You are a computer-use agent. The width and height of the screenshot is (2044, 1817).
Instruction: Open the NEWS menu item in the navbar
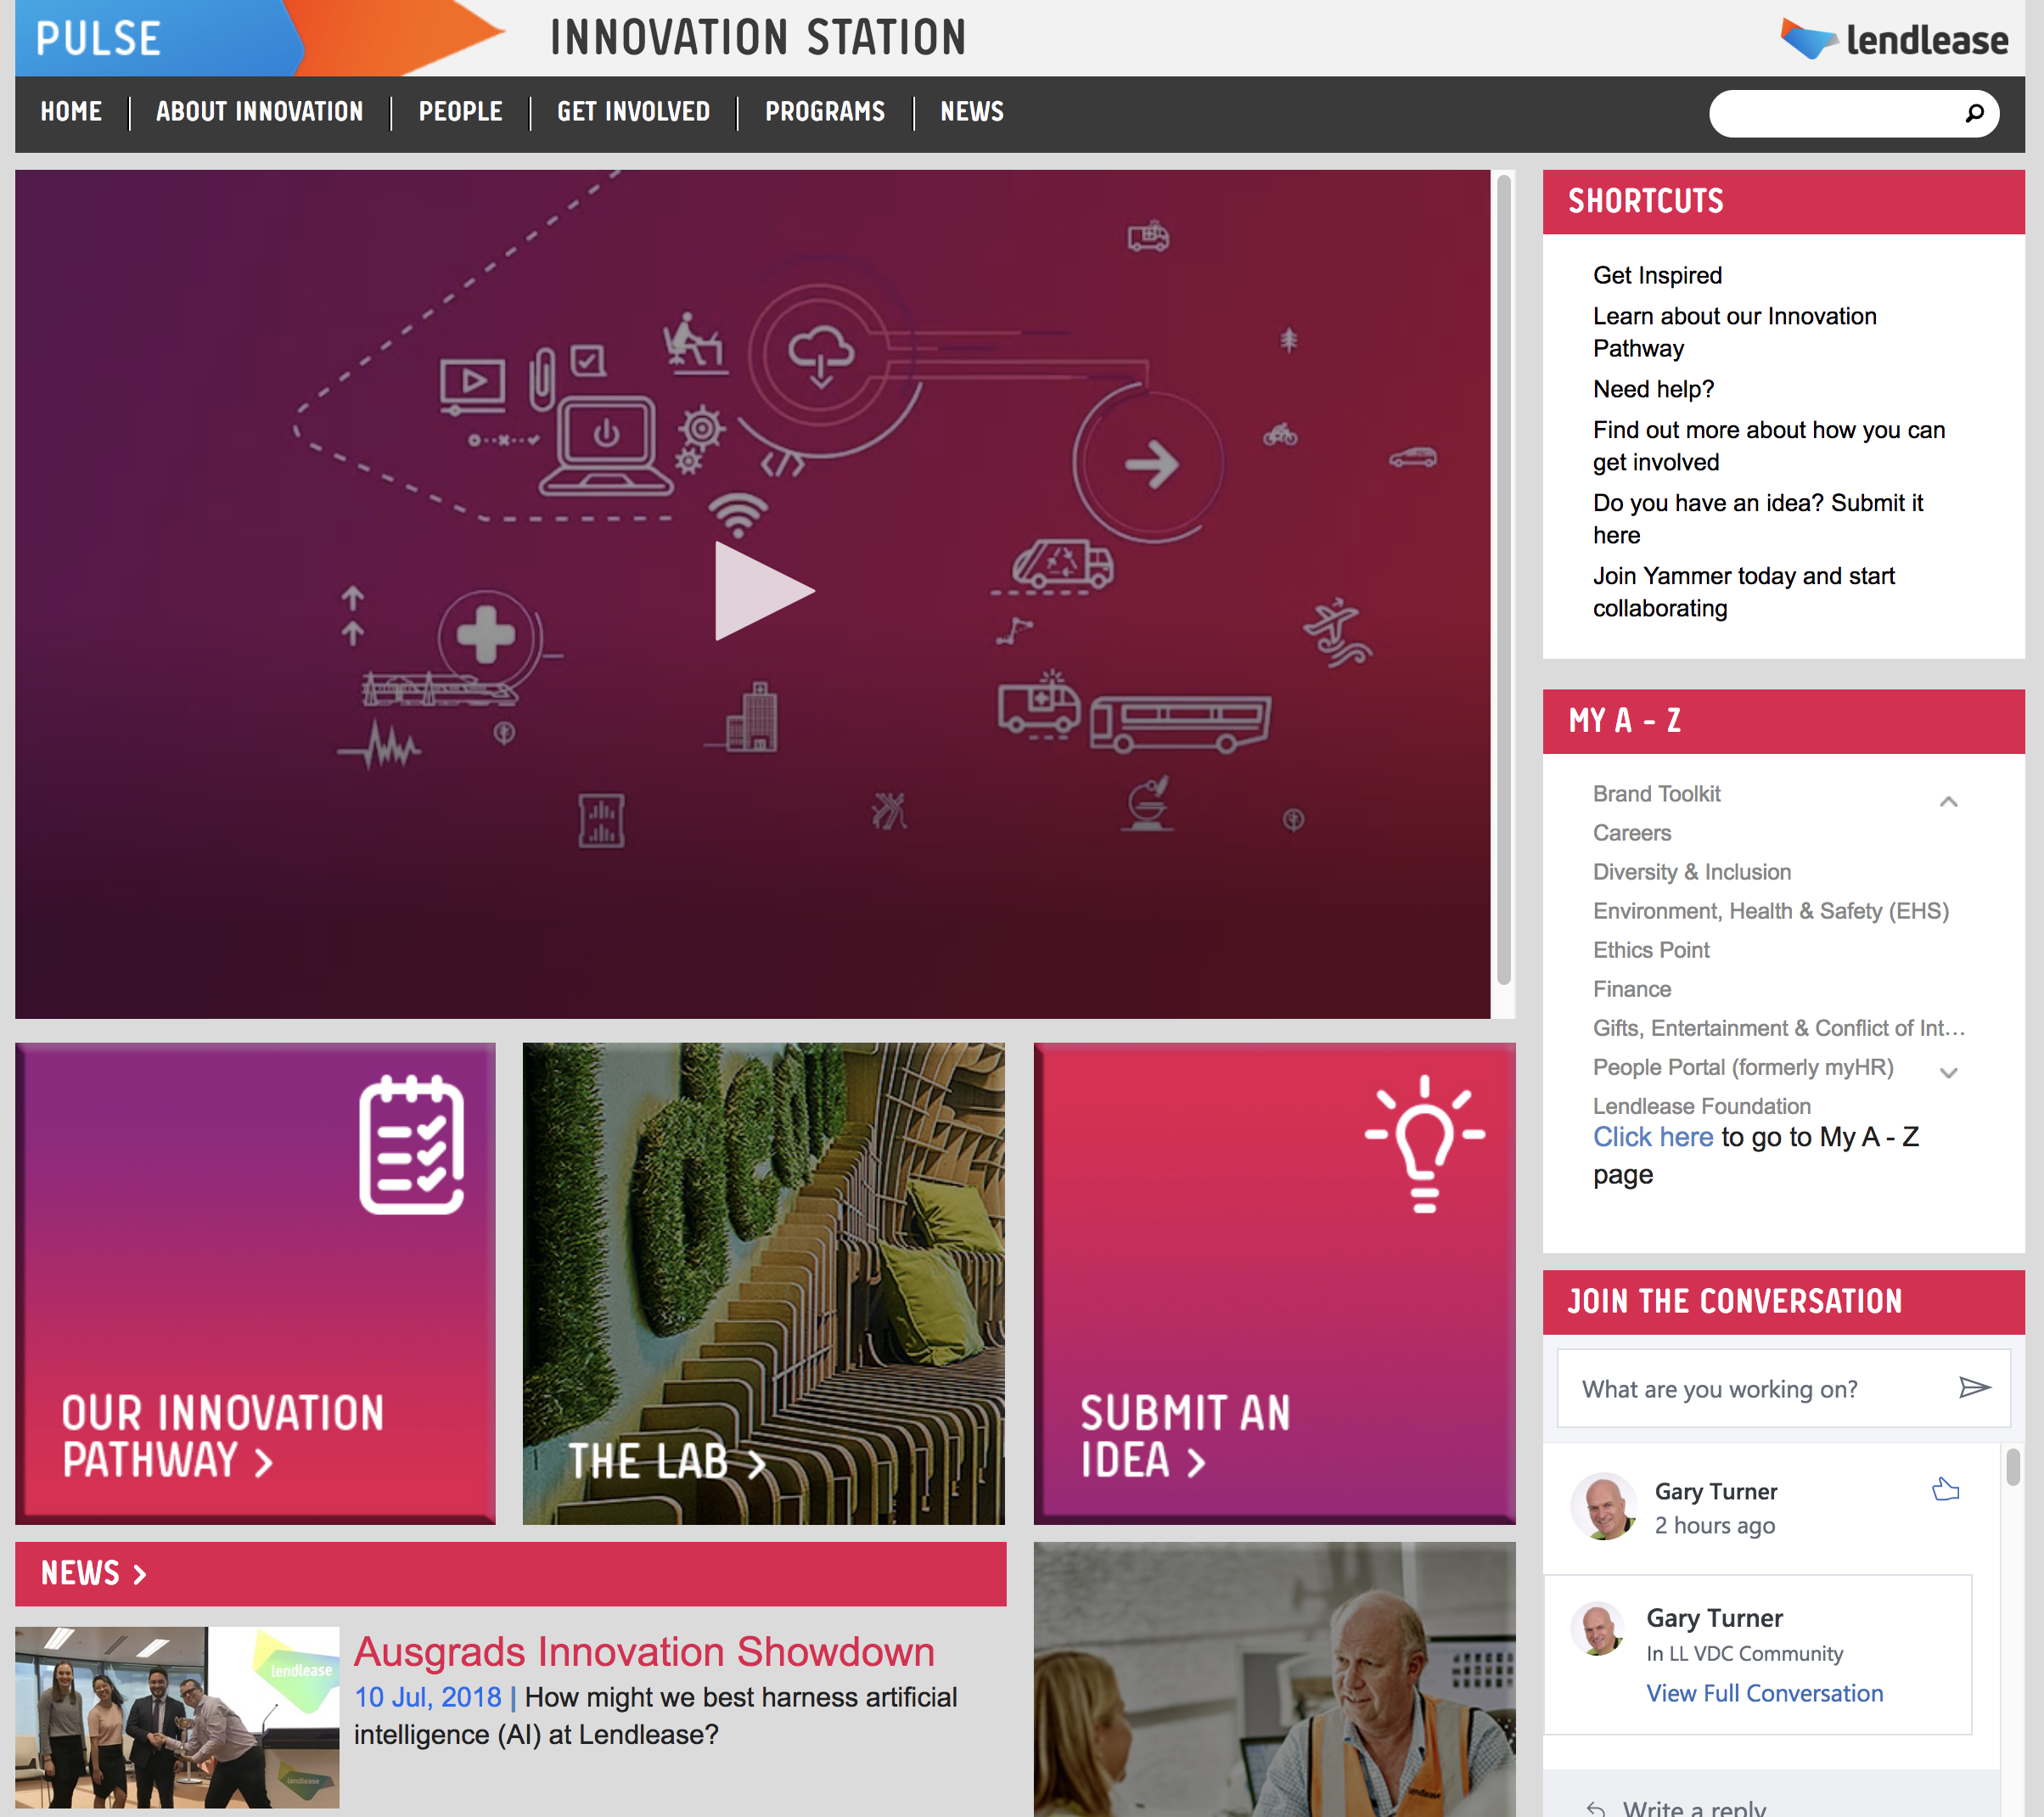click(972, 111)
